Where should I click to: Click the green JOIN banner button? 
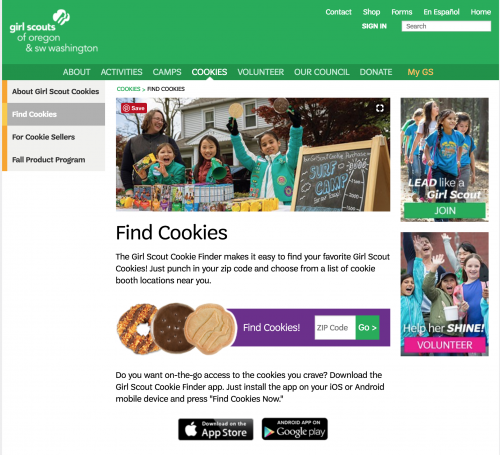[x=445, y=211]
